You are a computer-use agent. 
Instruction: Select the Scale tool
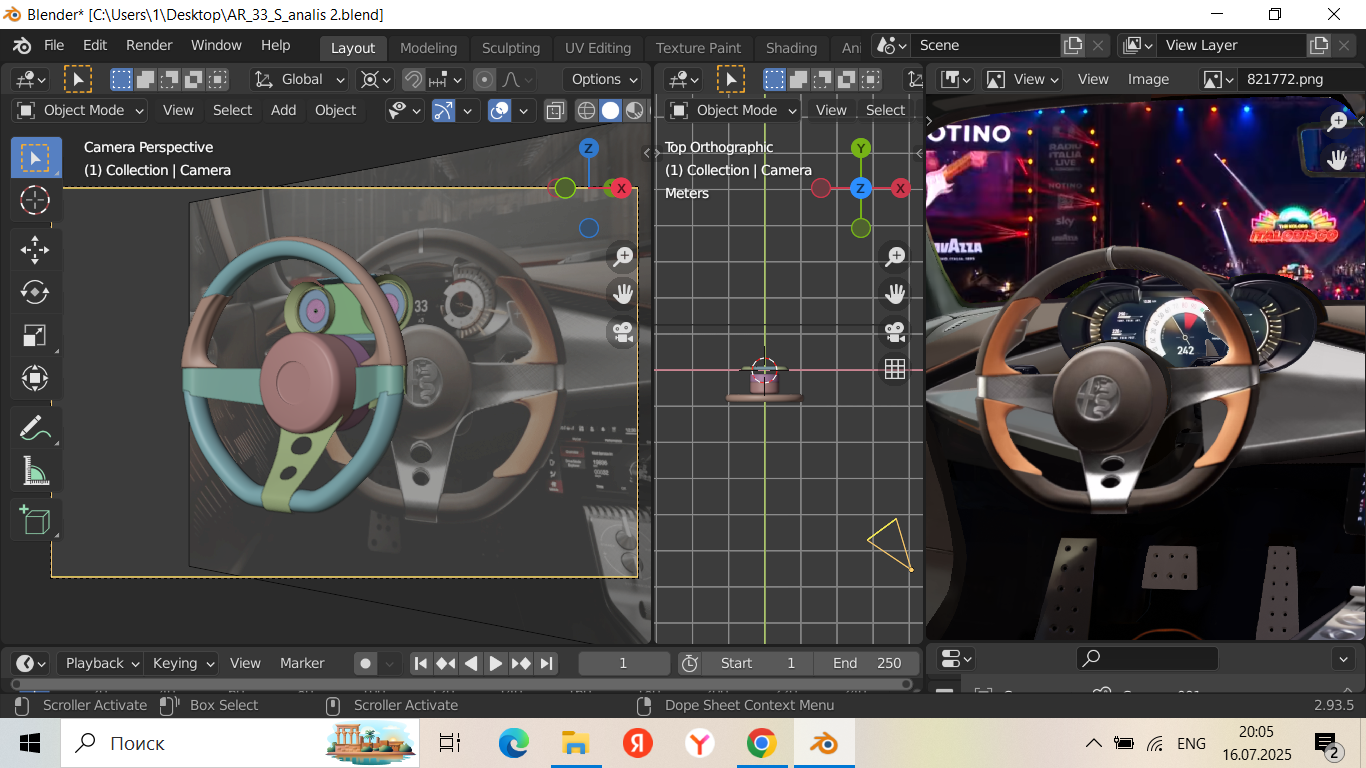click(x=35, y=336)
